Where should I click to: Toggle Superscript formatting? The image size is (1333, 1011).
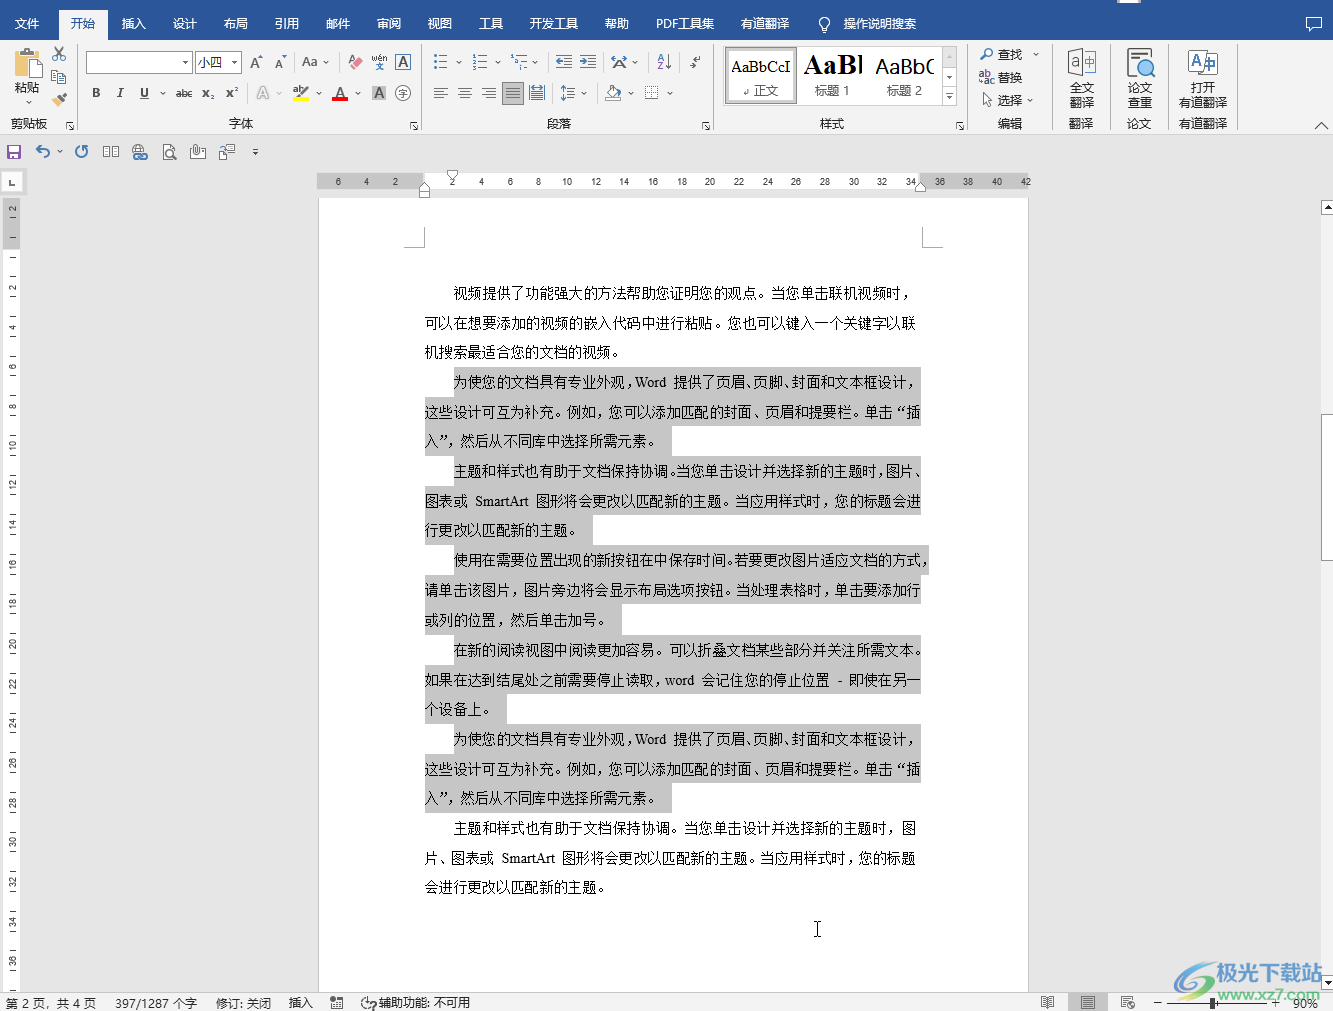[x=231, y=93]
